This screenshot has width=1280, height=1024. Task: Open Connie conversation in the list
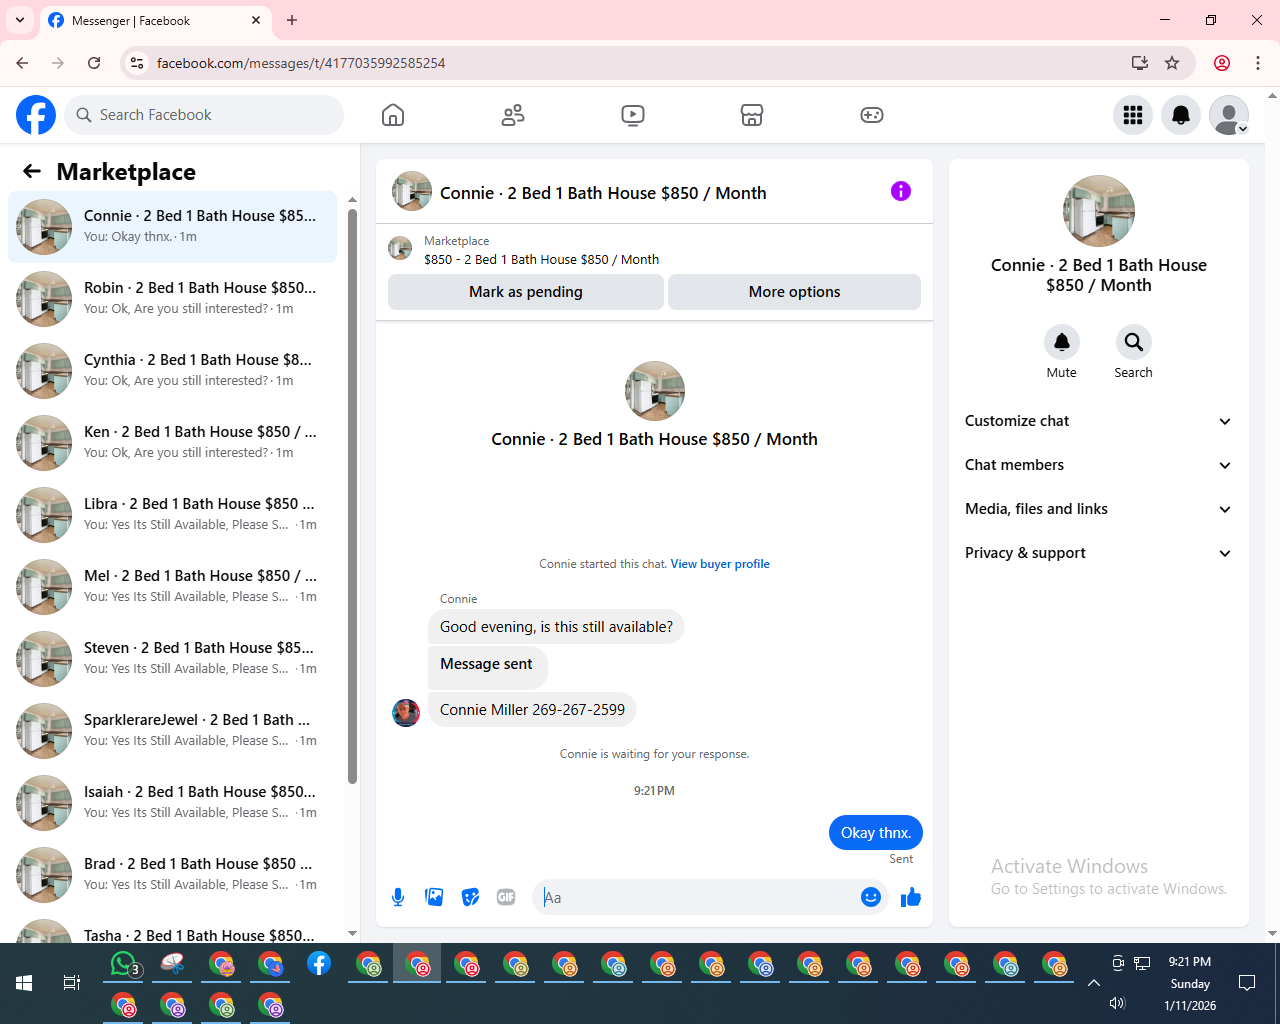(172, 227)
